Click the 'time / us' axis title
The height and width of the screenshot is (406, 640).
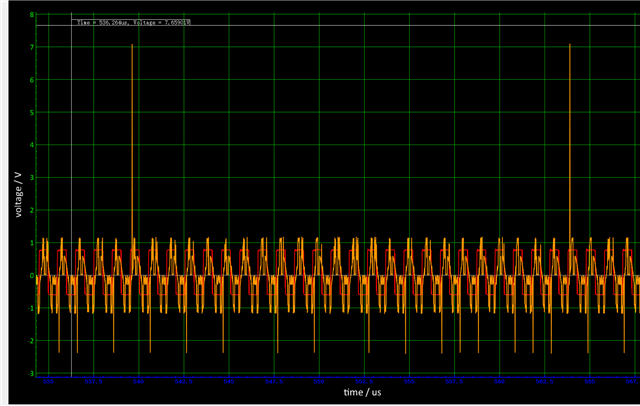[x=362, y=393]
